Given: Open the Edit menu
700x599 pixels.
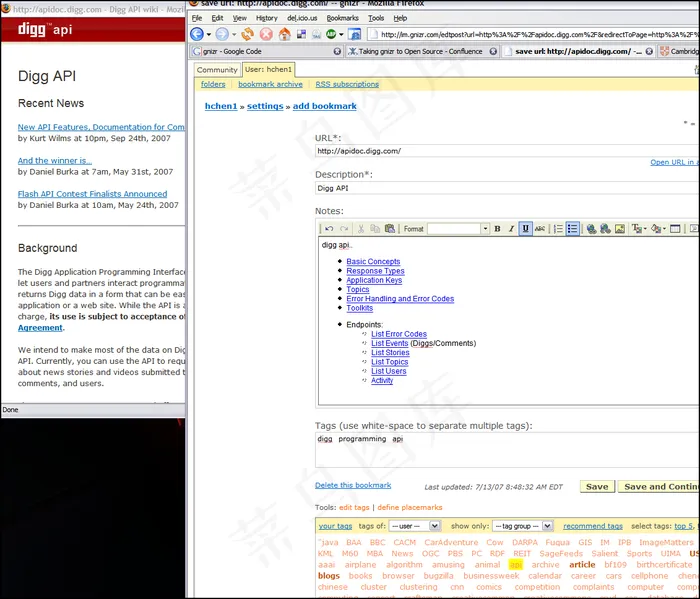Looking at the screenshot, I should coord(217,18).
